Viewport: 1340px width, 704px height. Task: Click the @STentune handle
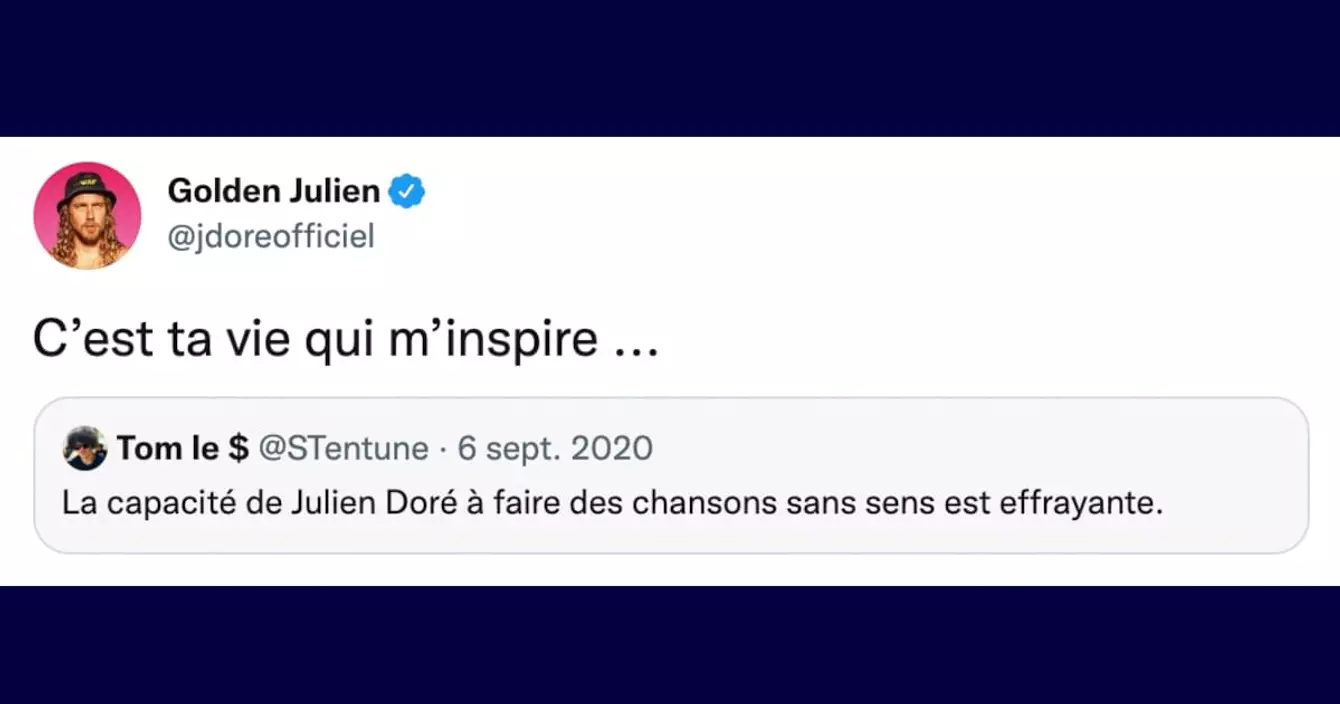pyautogui.click(x=343, y=449)
